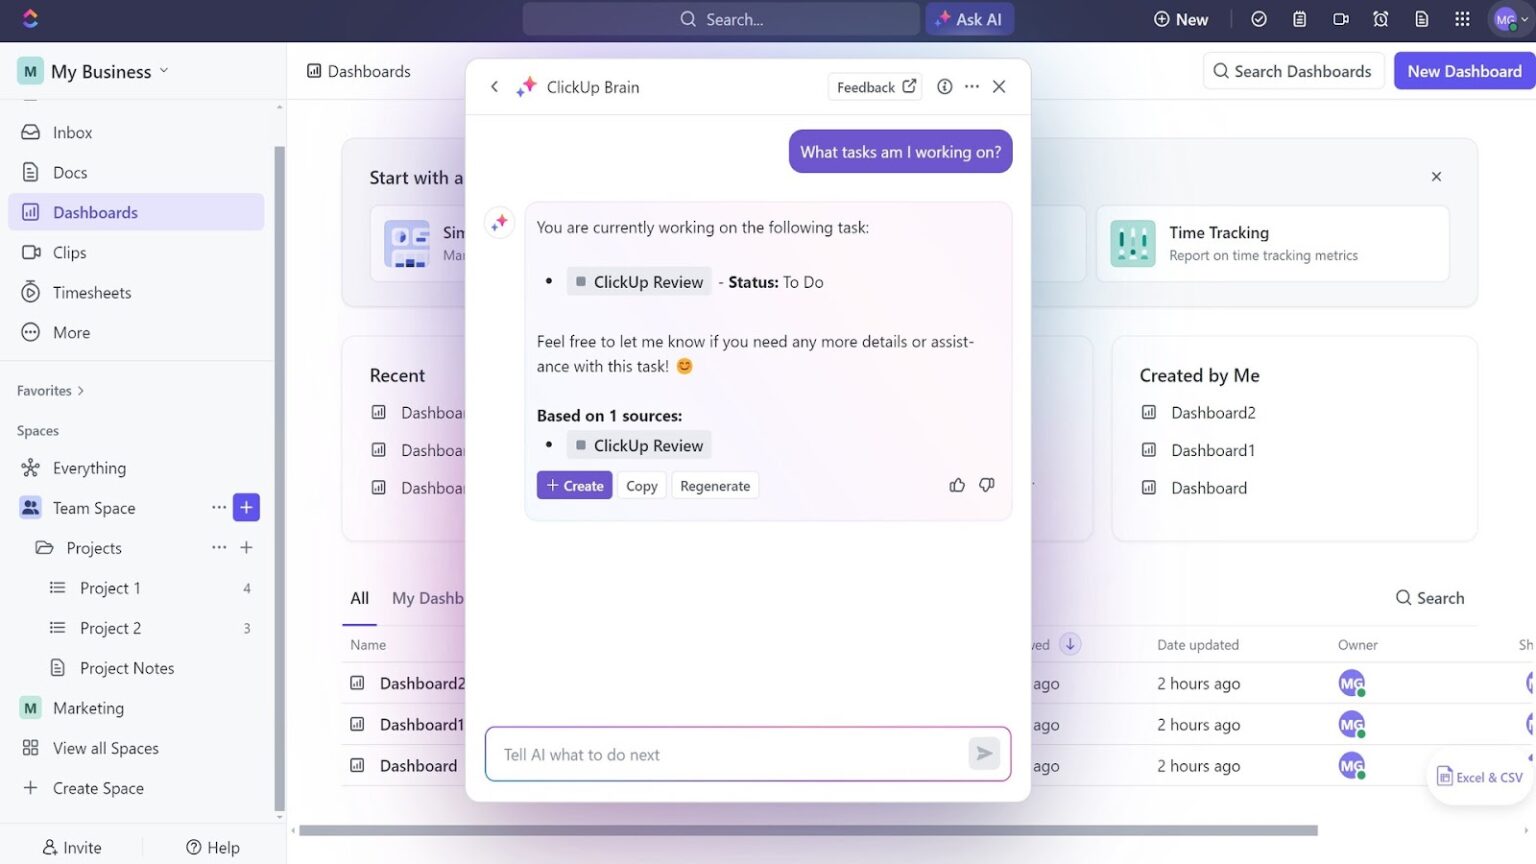Select the All tab above the dashboard list

359,597
